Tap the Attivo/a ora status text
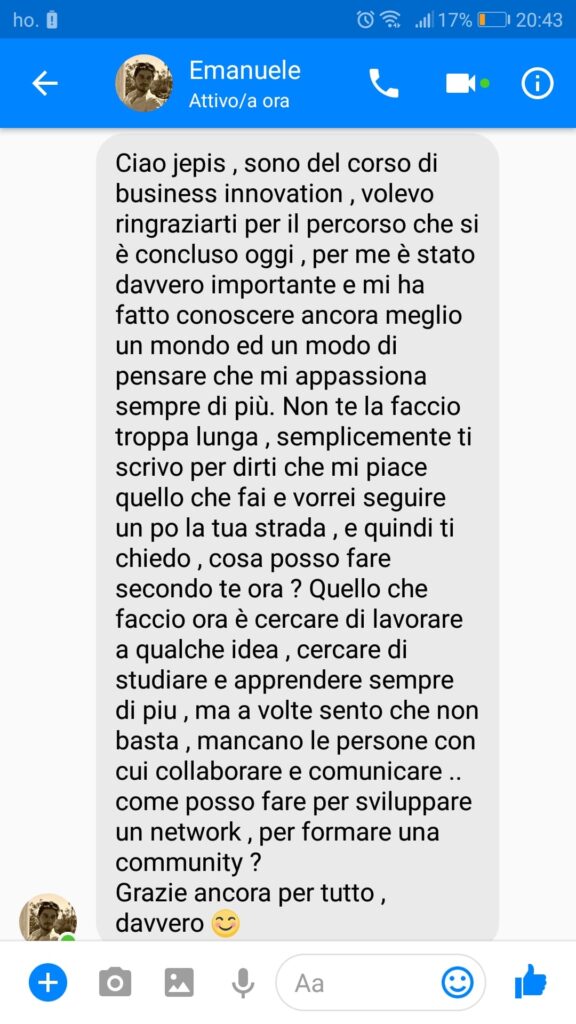The width and height of the screenshot is (576, 1024). [239, 102]
